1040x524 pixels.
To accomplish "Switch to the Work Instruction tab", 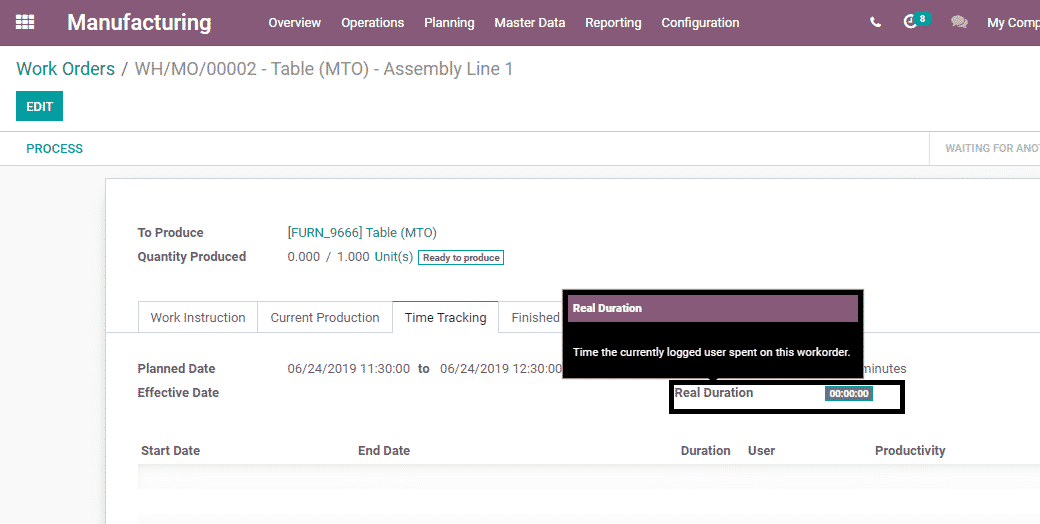I will 198,318.
